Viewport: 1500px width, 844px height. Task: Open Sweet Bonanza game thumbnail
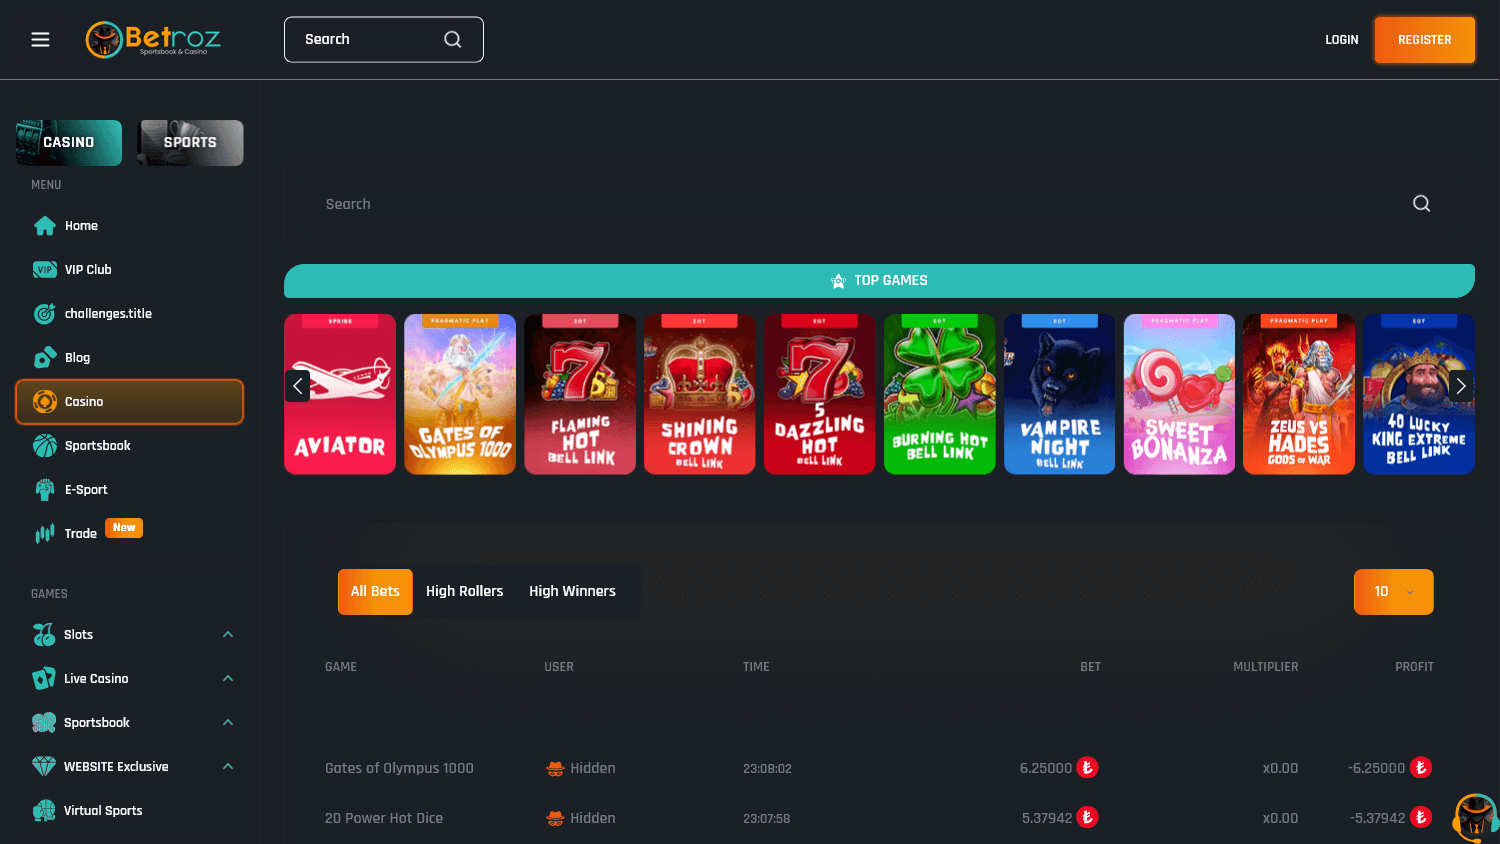[1180, 394]
